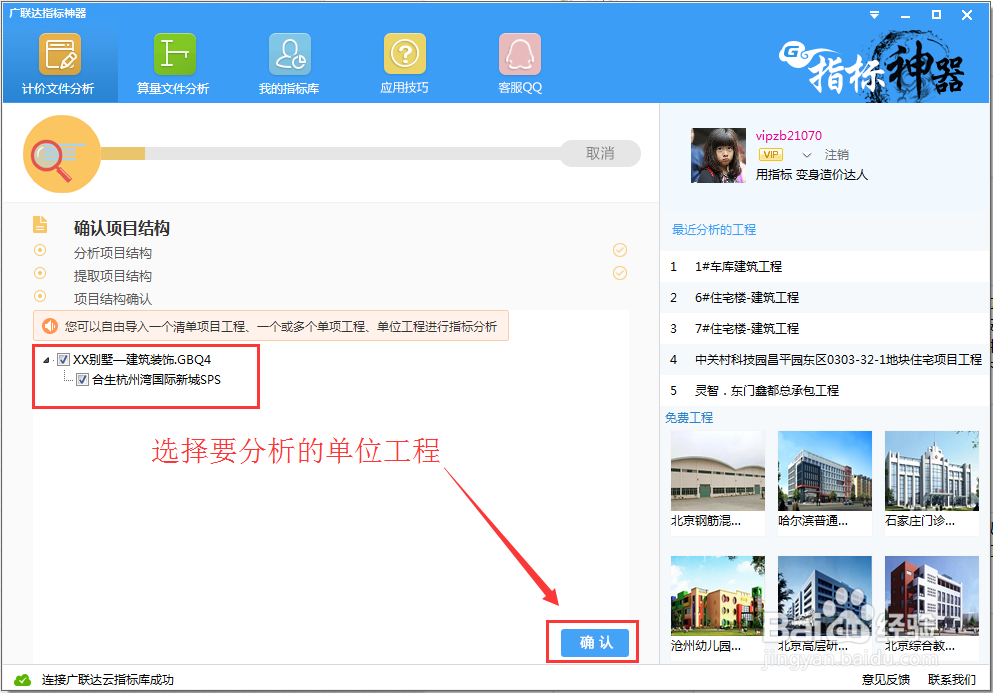
Task: Open the title bar dropdown menu arrow
Action: pyautogui.click(x=875, y=15)
